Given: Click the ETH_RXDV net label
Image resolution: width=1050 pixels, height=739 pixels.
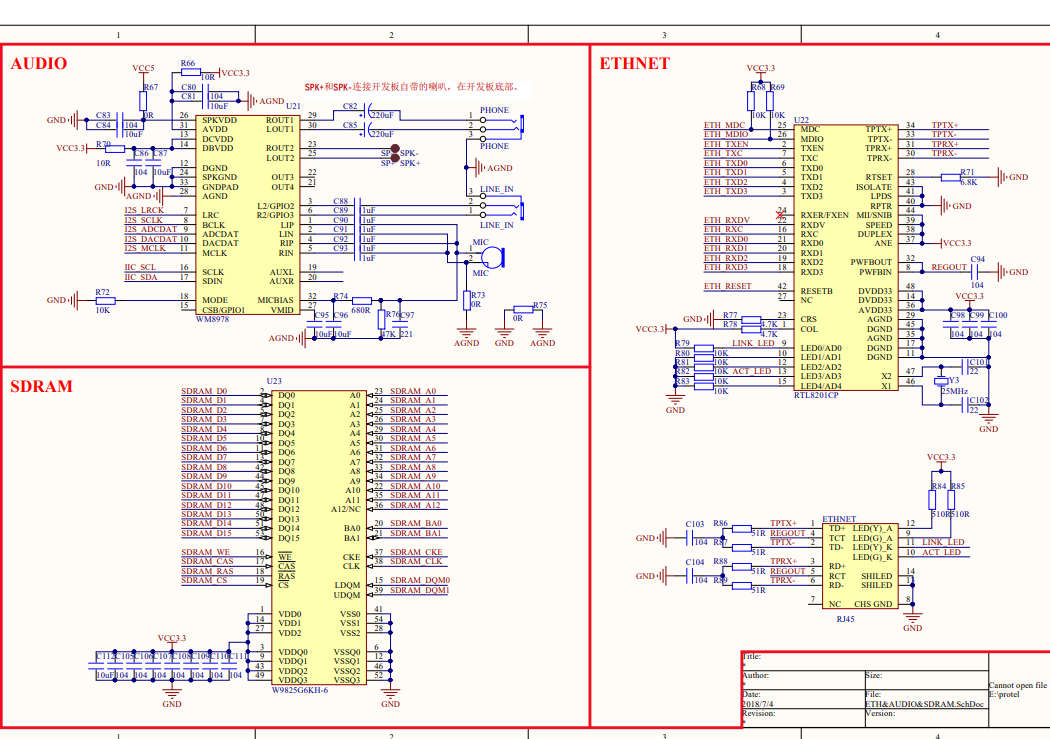Looking at the screenshot, I should [727, 220].
